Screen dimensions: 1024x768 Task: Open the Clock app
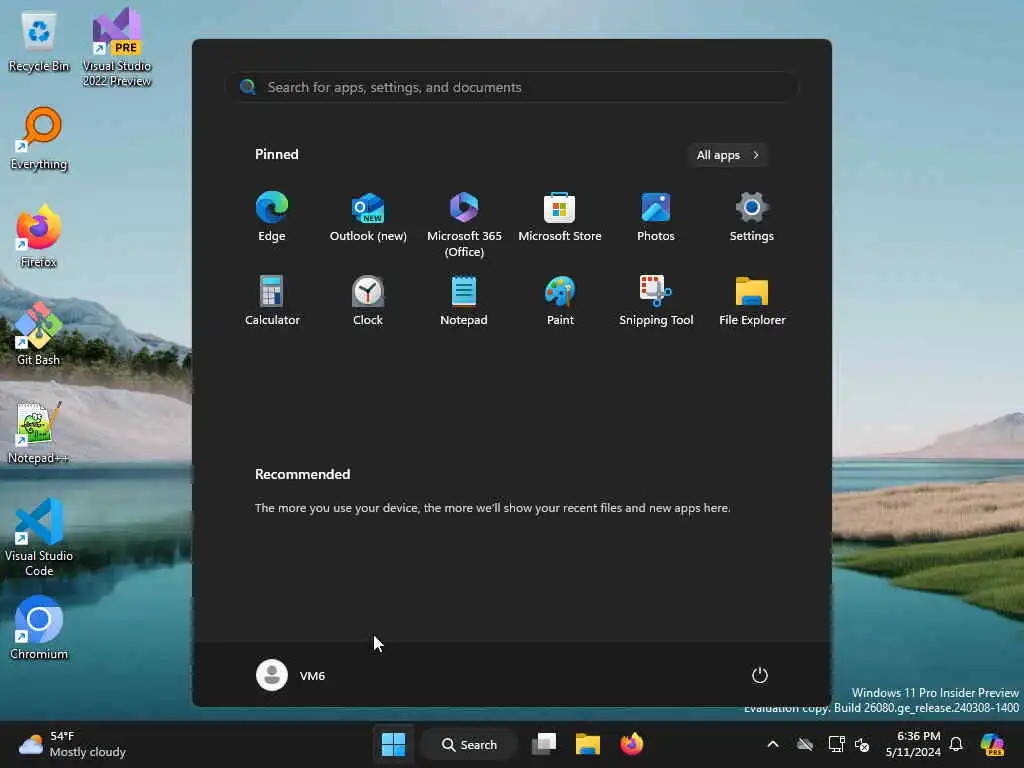(368, 301)
